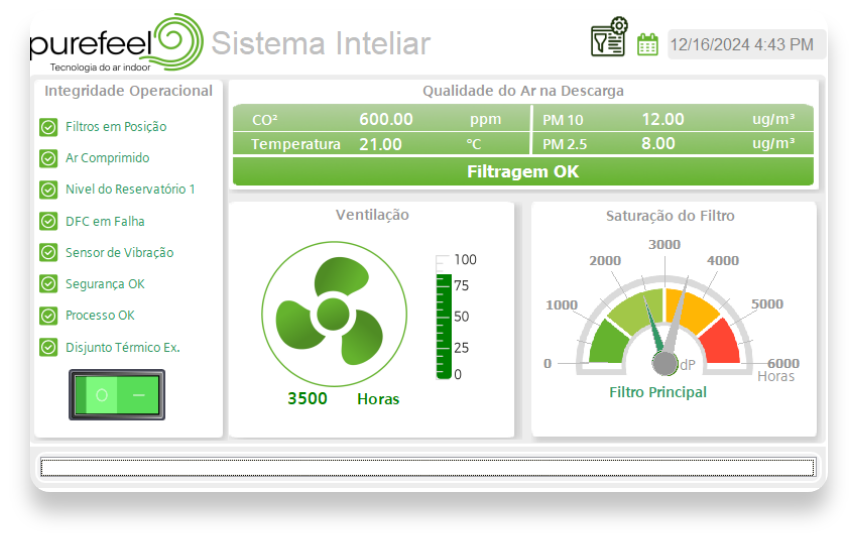Click the filter saturation gauge needle hub
Screen dimensions: 858x542
point(665,362)
